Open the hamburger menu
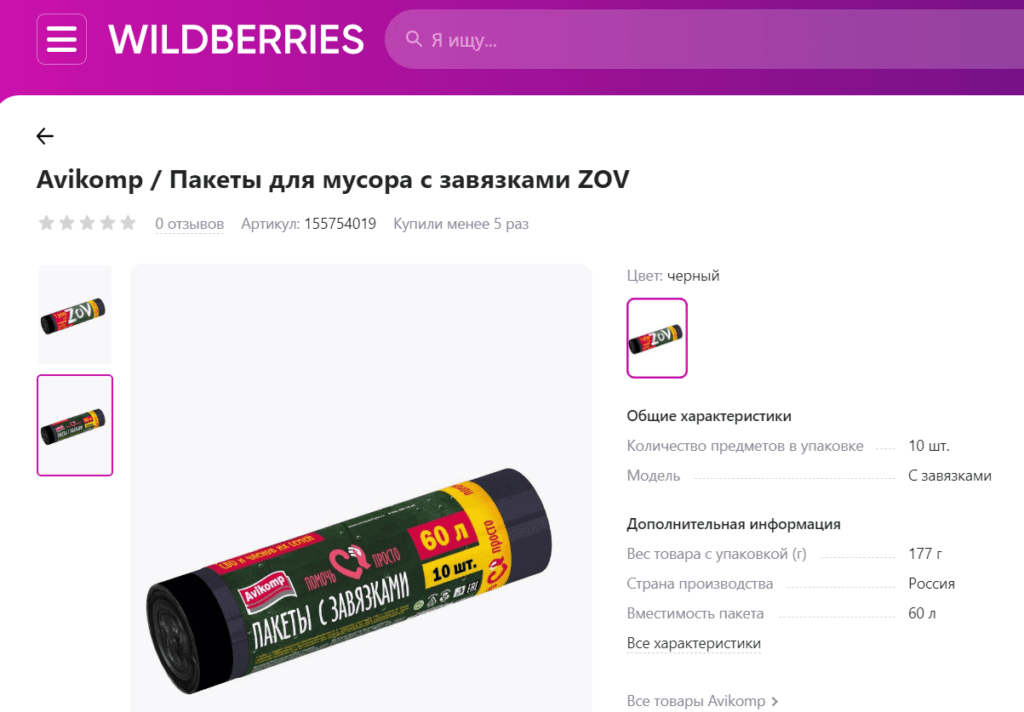This screenshot has height=712, width=1024. (x=61, y=39)
